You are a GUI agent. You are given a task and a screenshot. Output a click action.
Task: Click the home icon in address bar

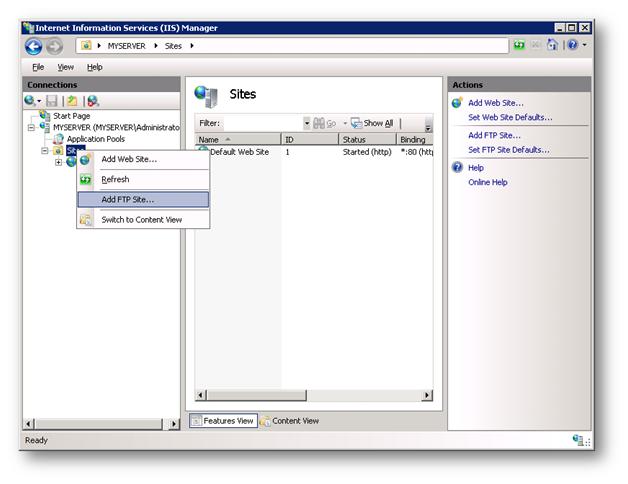pos(551,46)
